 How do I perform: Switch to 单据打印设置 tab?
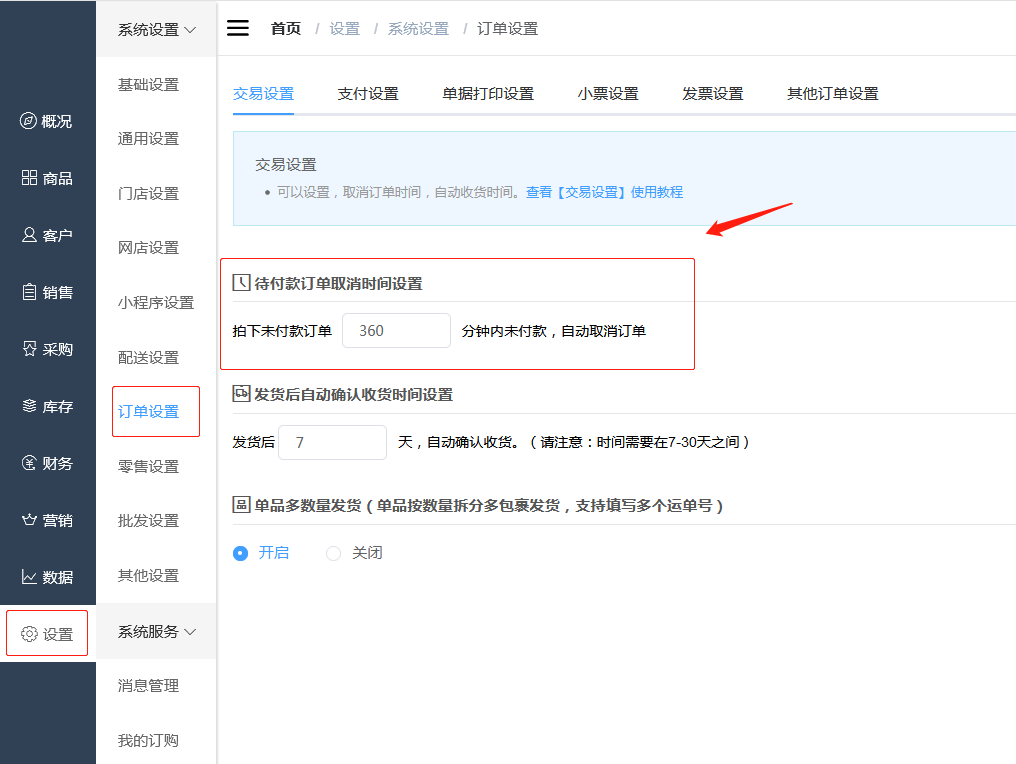[x=488, y=94]
